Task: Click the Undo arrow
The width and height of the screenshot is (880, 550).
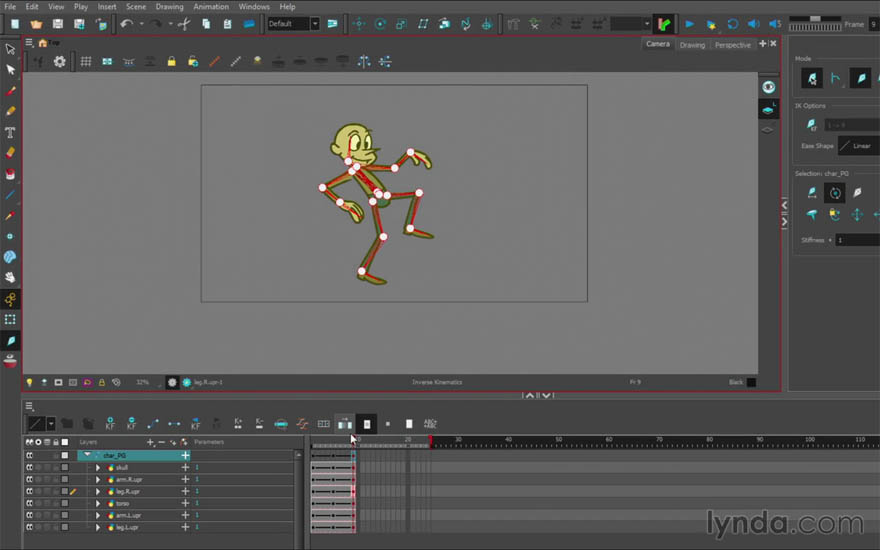Action: tap(126, 24)
